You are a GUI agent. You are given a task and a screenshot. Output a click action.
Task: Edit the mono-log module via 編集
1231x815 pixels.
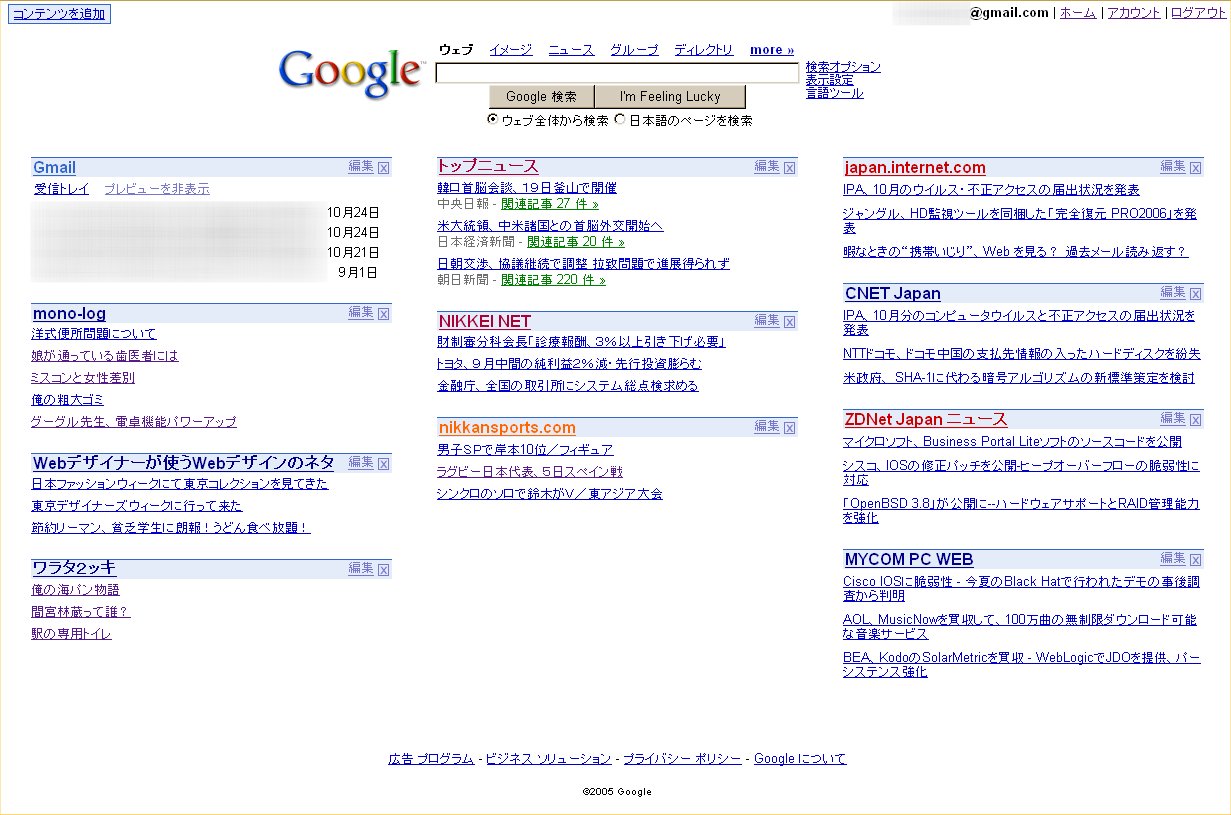361,313
